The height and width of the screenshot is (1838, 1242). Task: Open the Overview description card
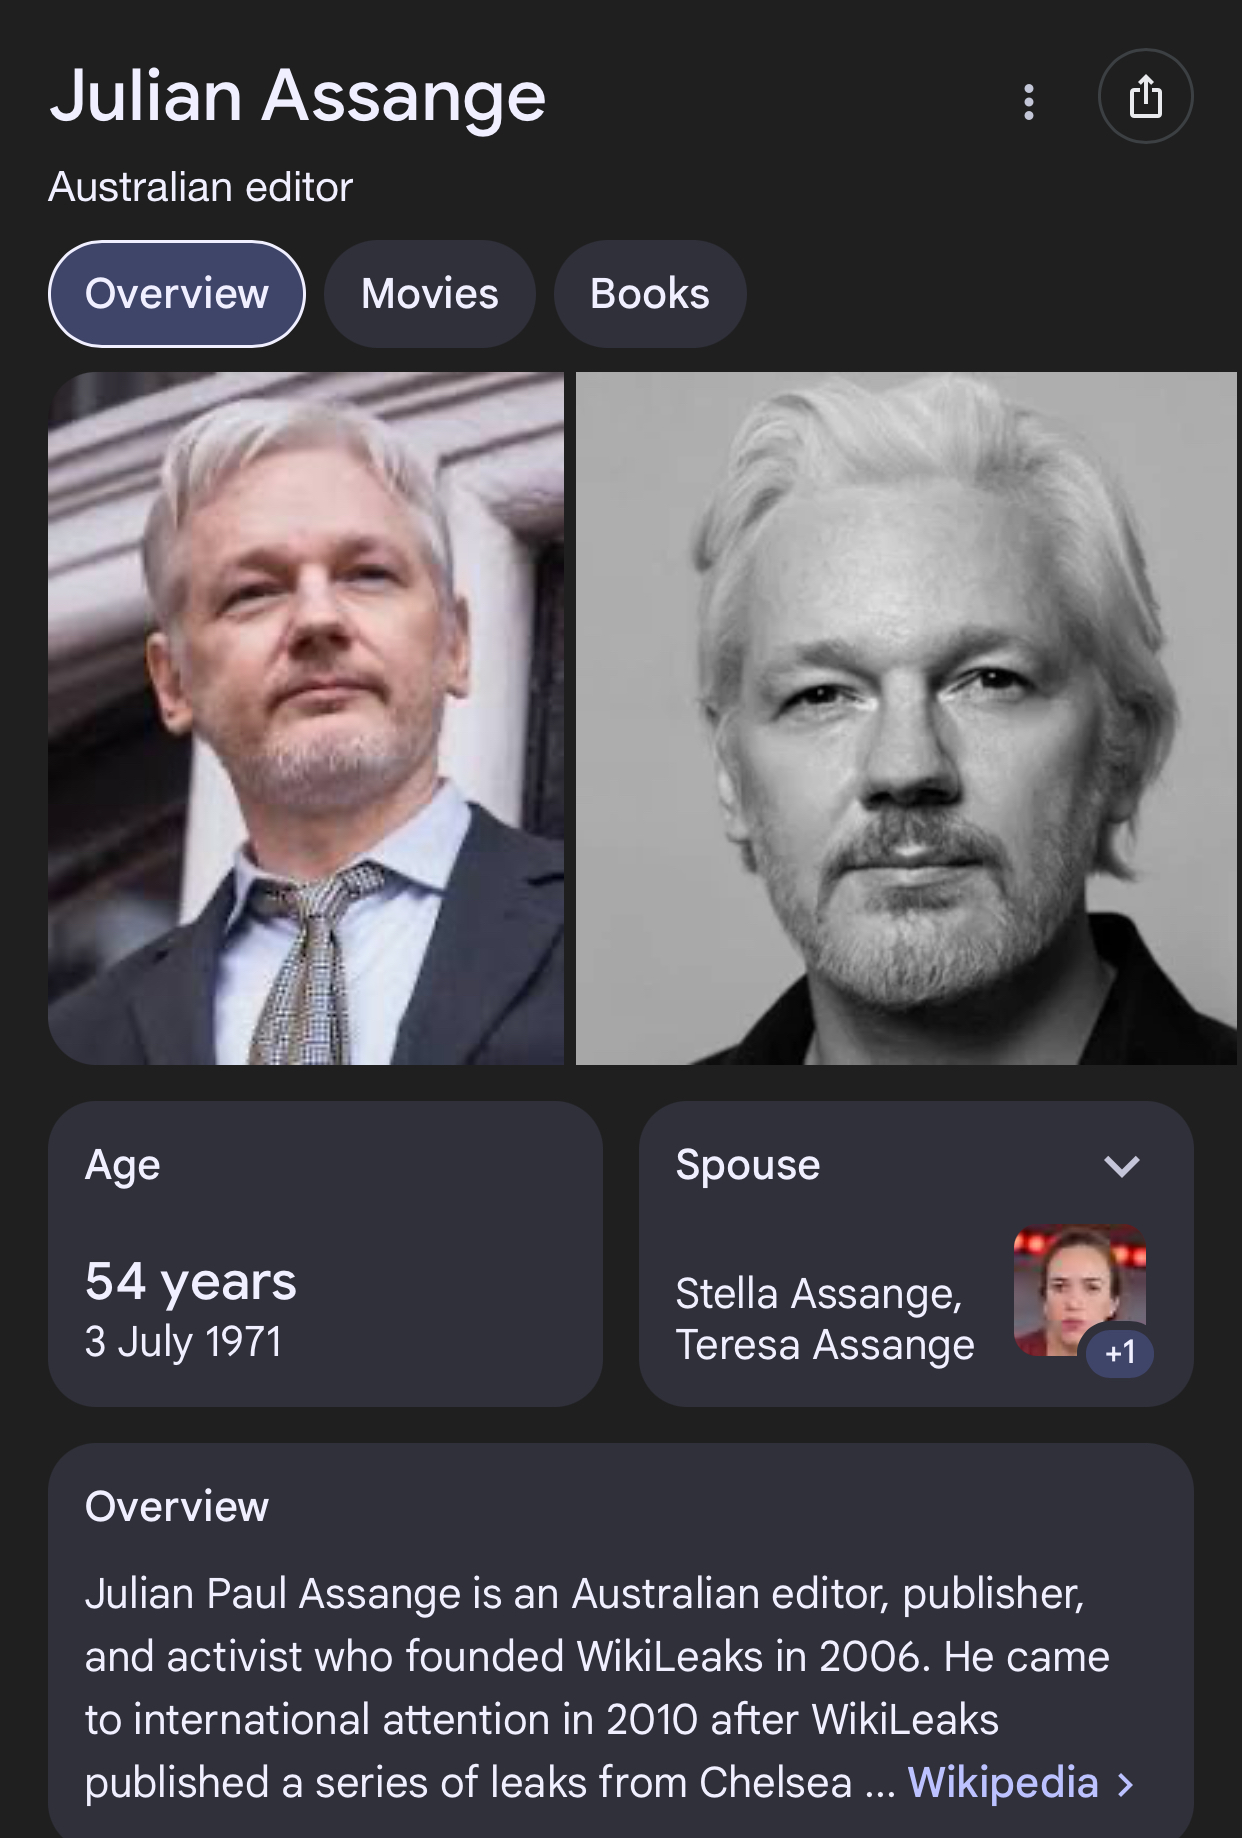(621, 1640)
